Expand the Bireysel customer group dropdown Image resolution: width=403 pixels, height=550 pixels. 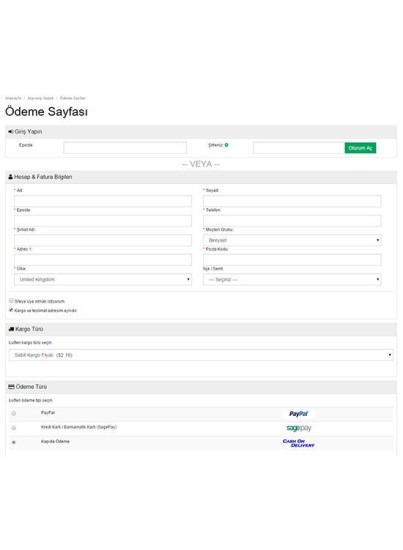[292, 240]
